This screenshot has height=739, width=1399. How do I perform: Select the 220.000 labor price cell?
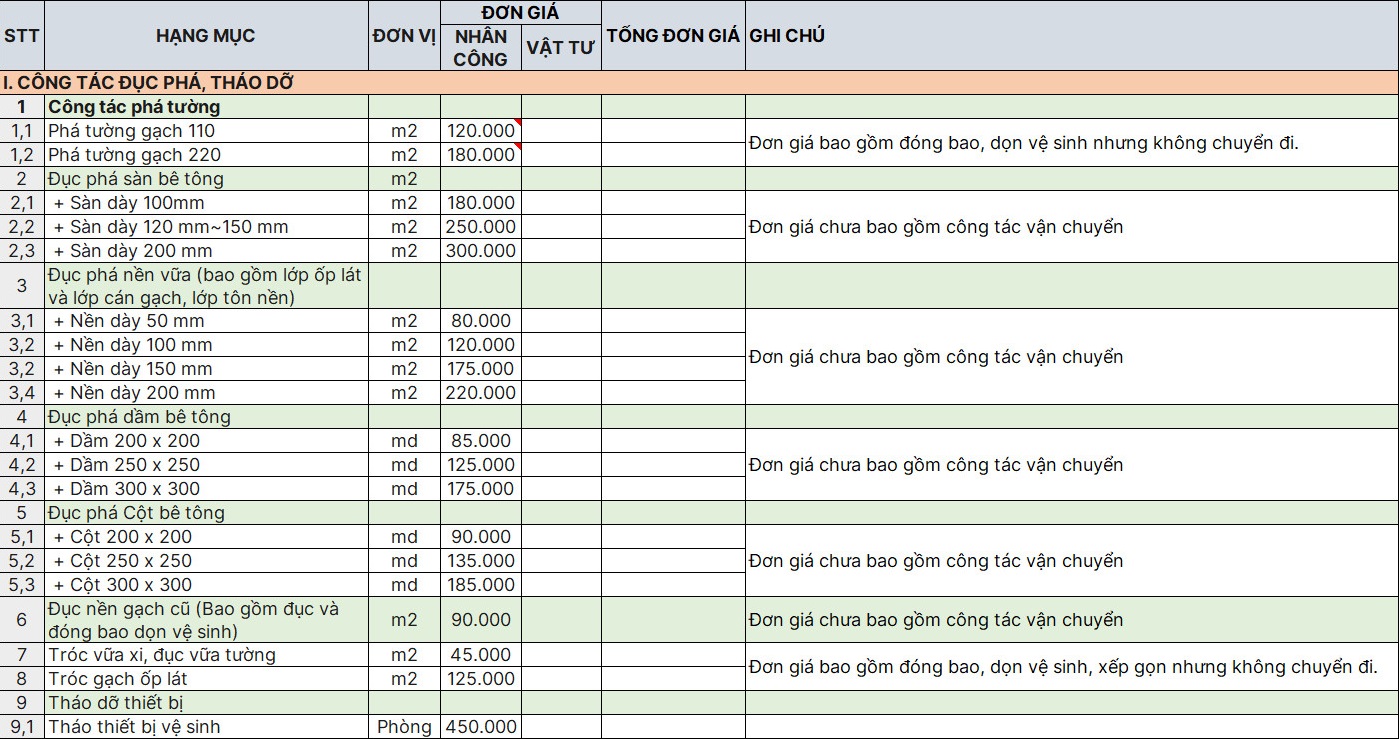pyautogui.click(x=481, y=393)
